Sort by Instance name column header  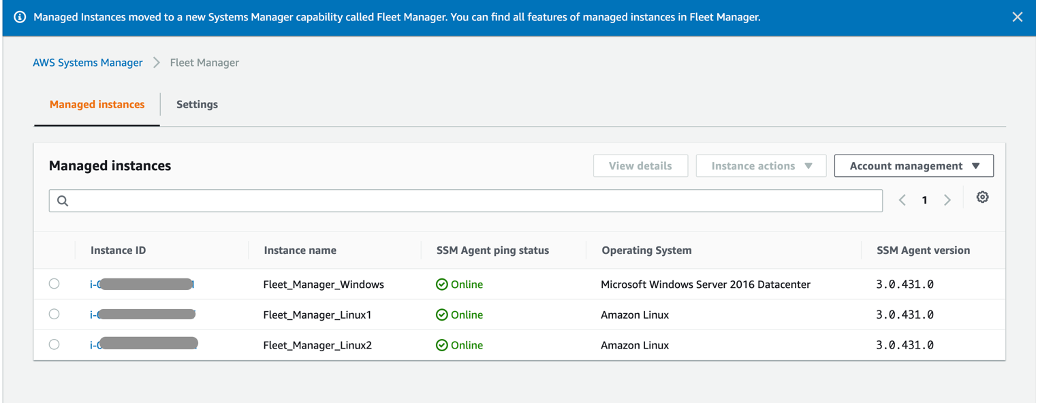point(300,251)
